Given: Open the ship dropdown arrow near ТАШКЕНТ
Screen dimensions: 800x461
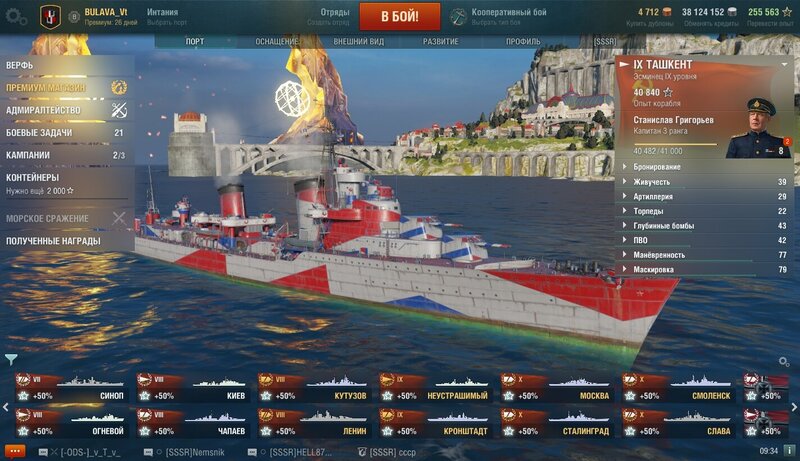Looking at the screenshot, I should (784, 64).
